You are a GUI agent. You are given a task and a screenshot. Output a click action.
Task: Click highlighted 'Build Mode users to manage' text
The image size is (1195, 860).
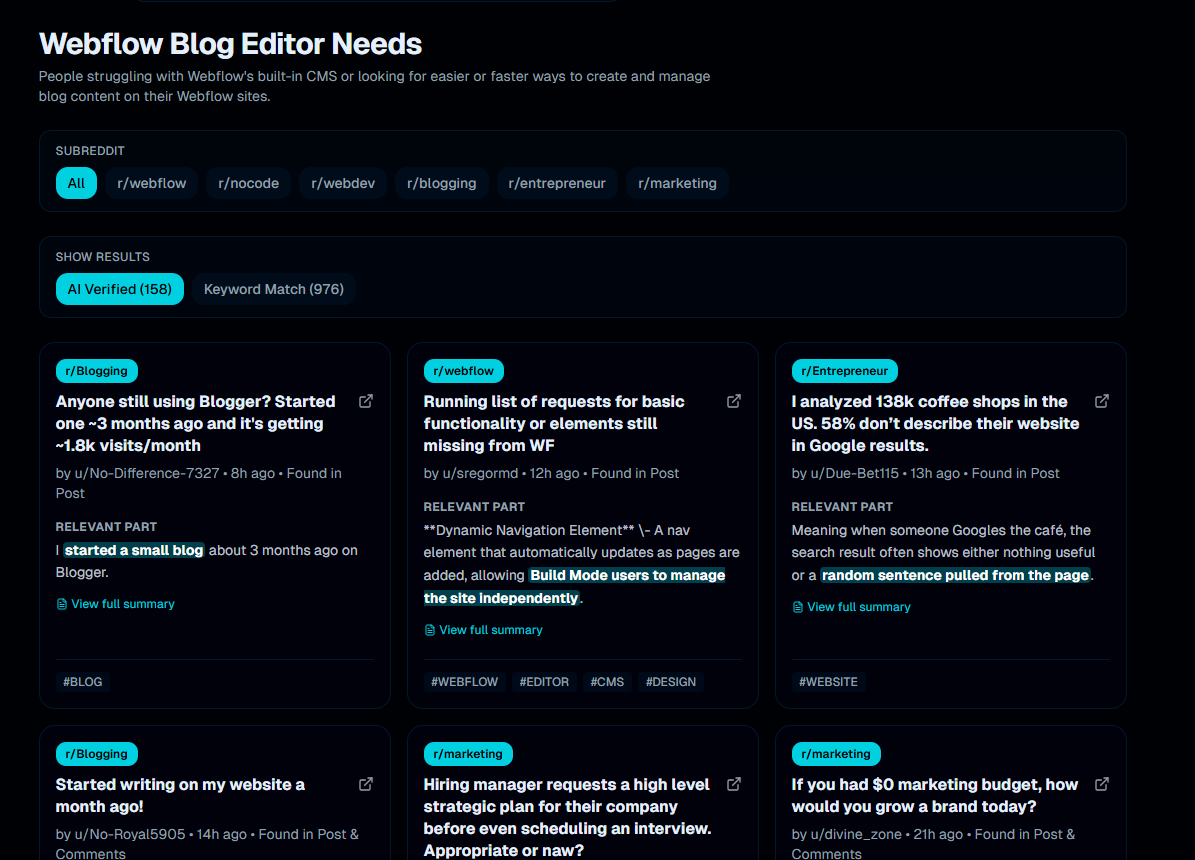[x=627, y=576]
